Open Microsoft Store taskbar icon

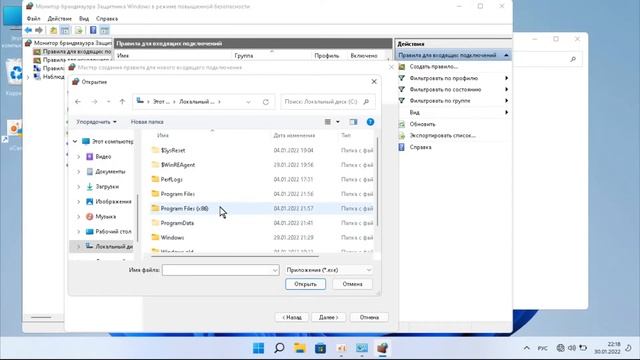point(320,348)
